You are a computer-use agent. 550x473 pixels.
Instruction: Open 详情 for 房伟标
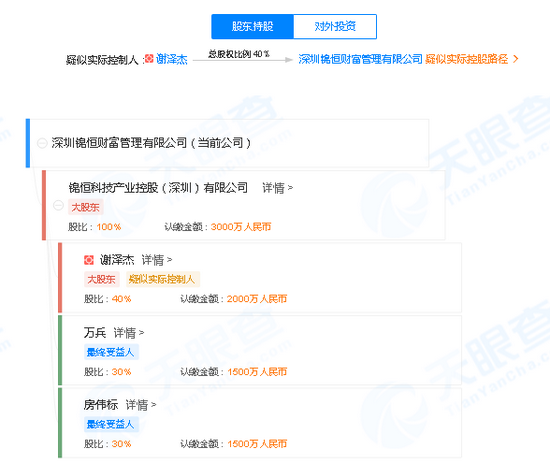click(x=141, y=405)
